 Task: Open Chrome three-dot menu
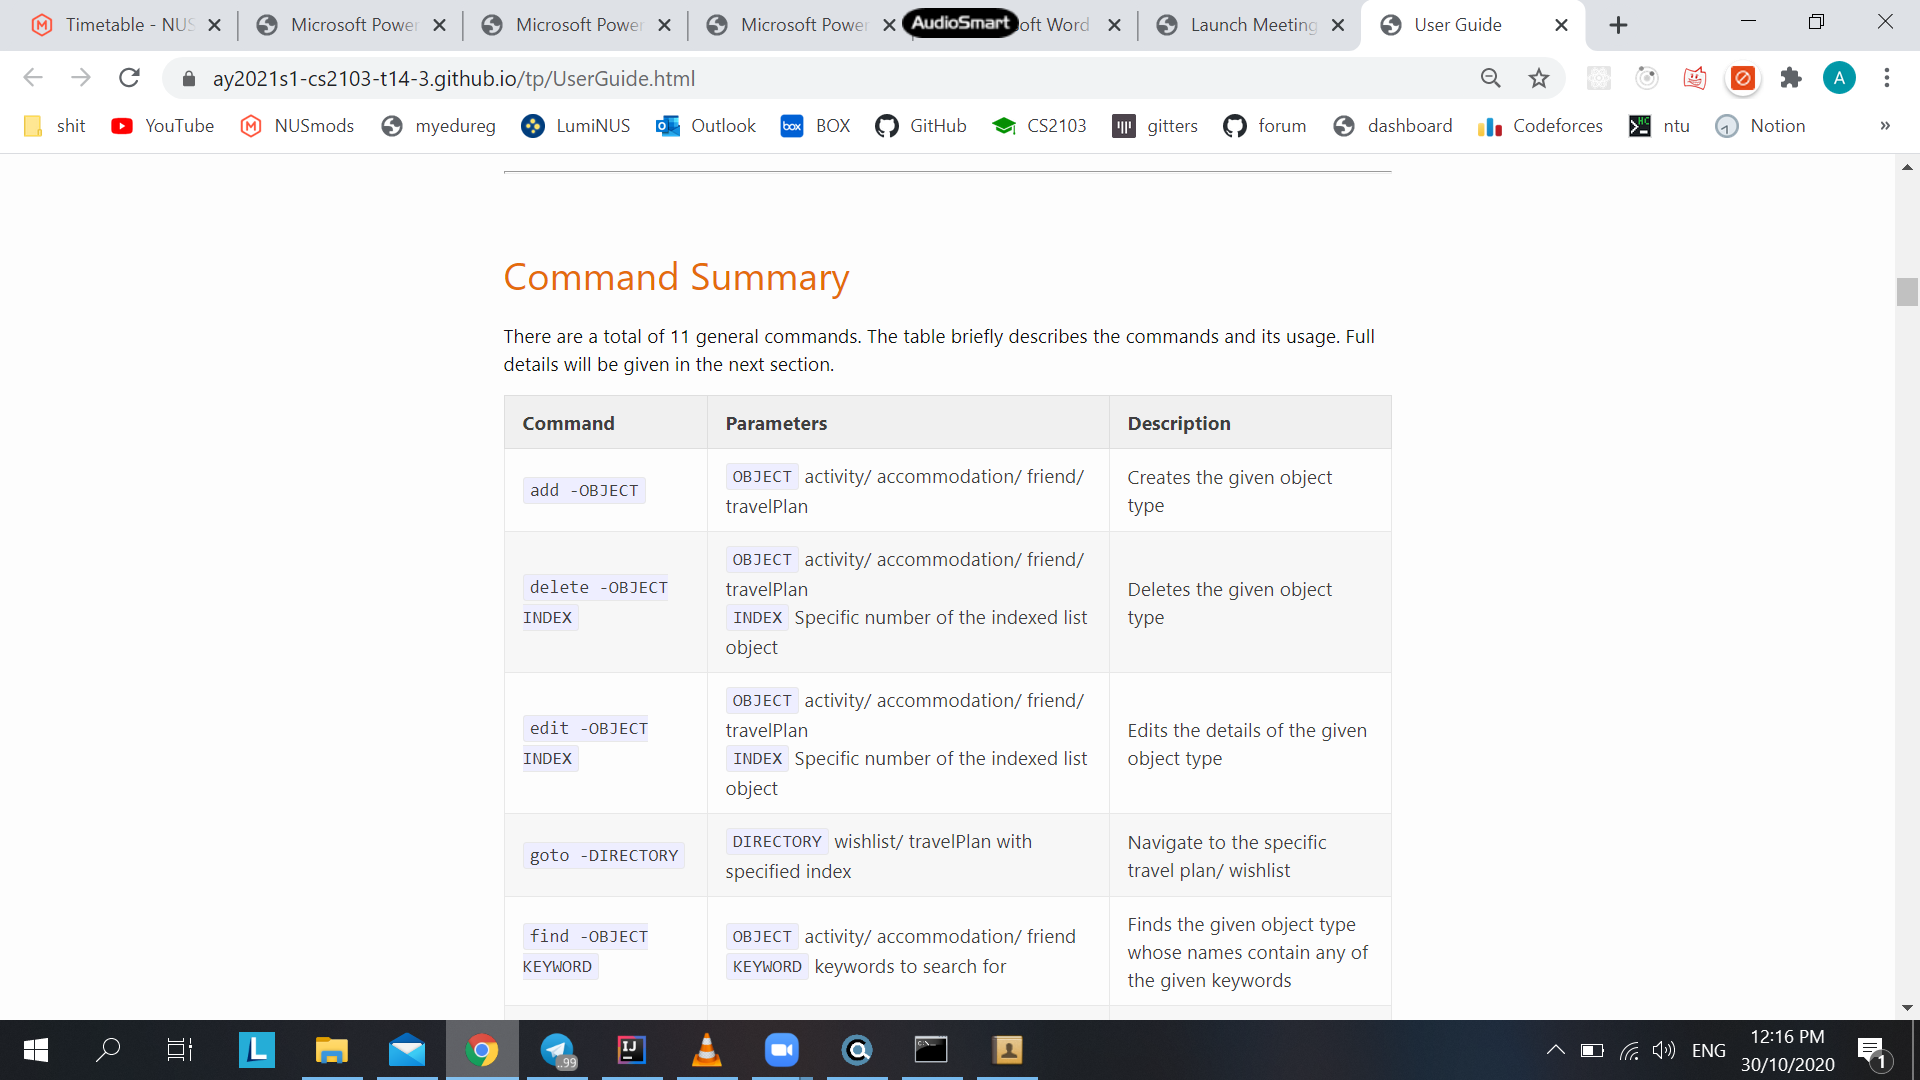pos(1887,78)
